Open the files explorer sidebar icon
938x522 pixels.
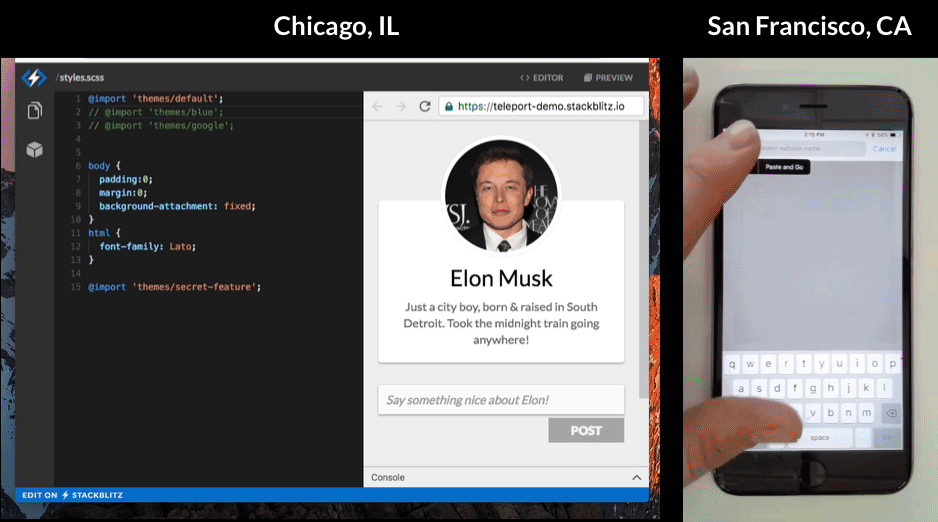35,111
